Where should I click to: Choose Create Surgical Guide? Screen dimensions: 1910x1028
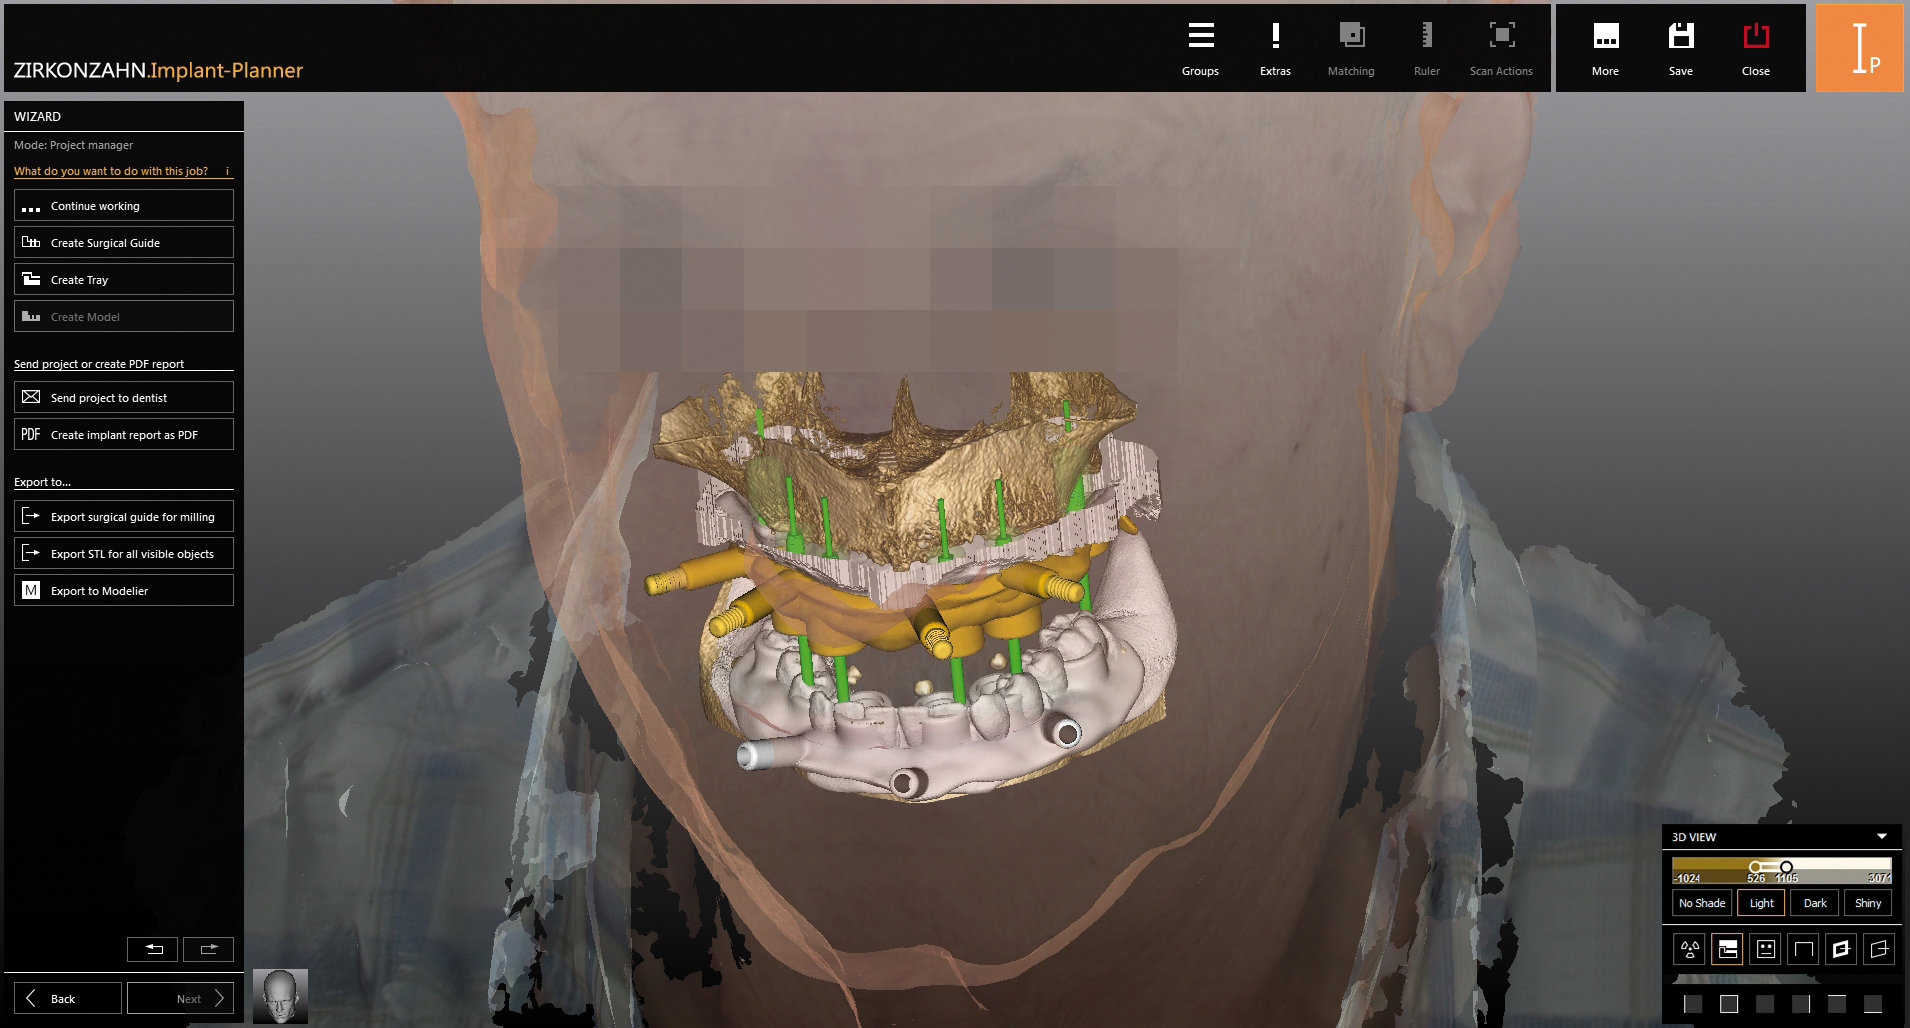tap(124, 242)
